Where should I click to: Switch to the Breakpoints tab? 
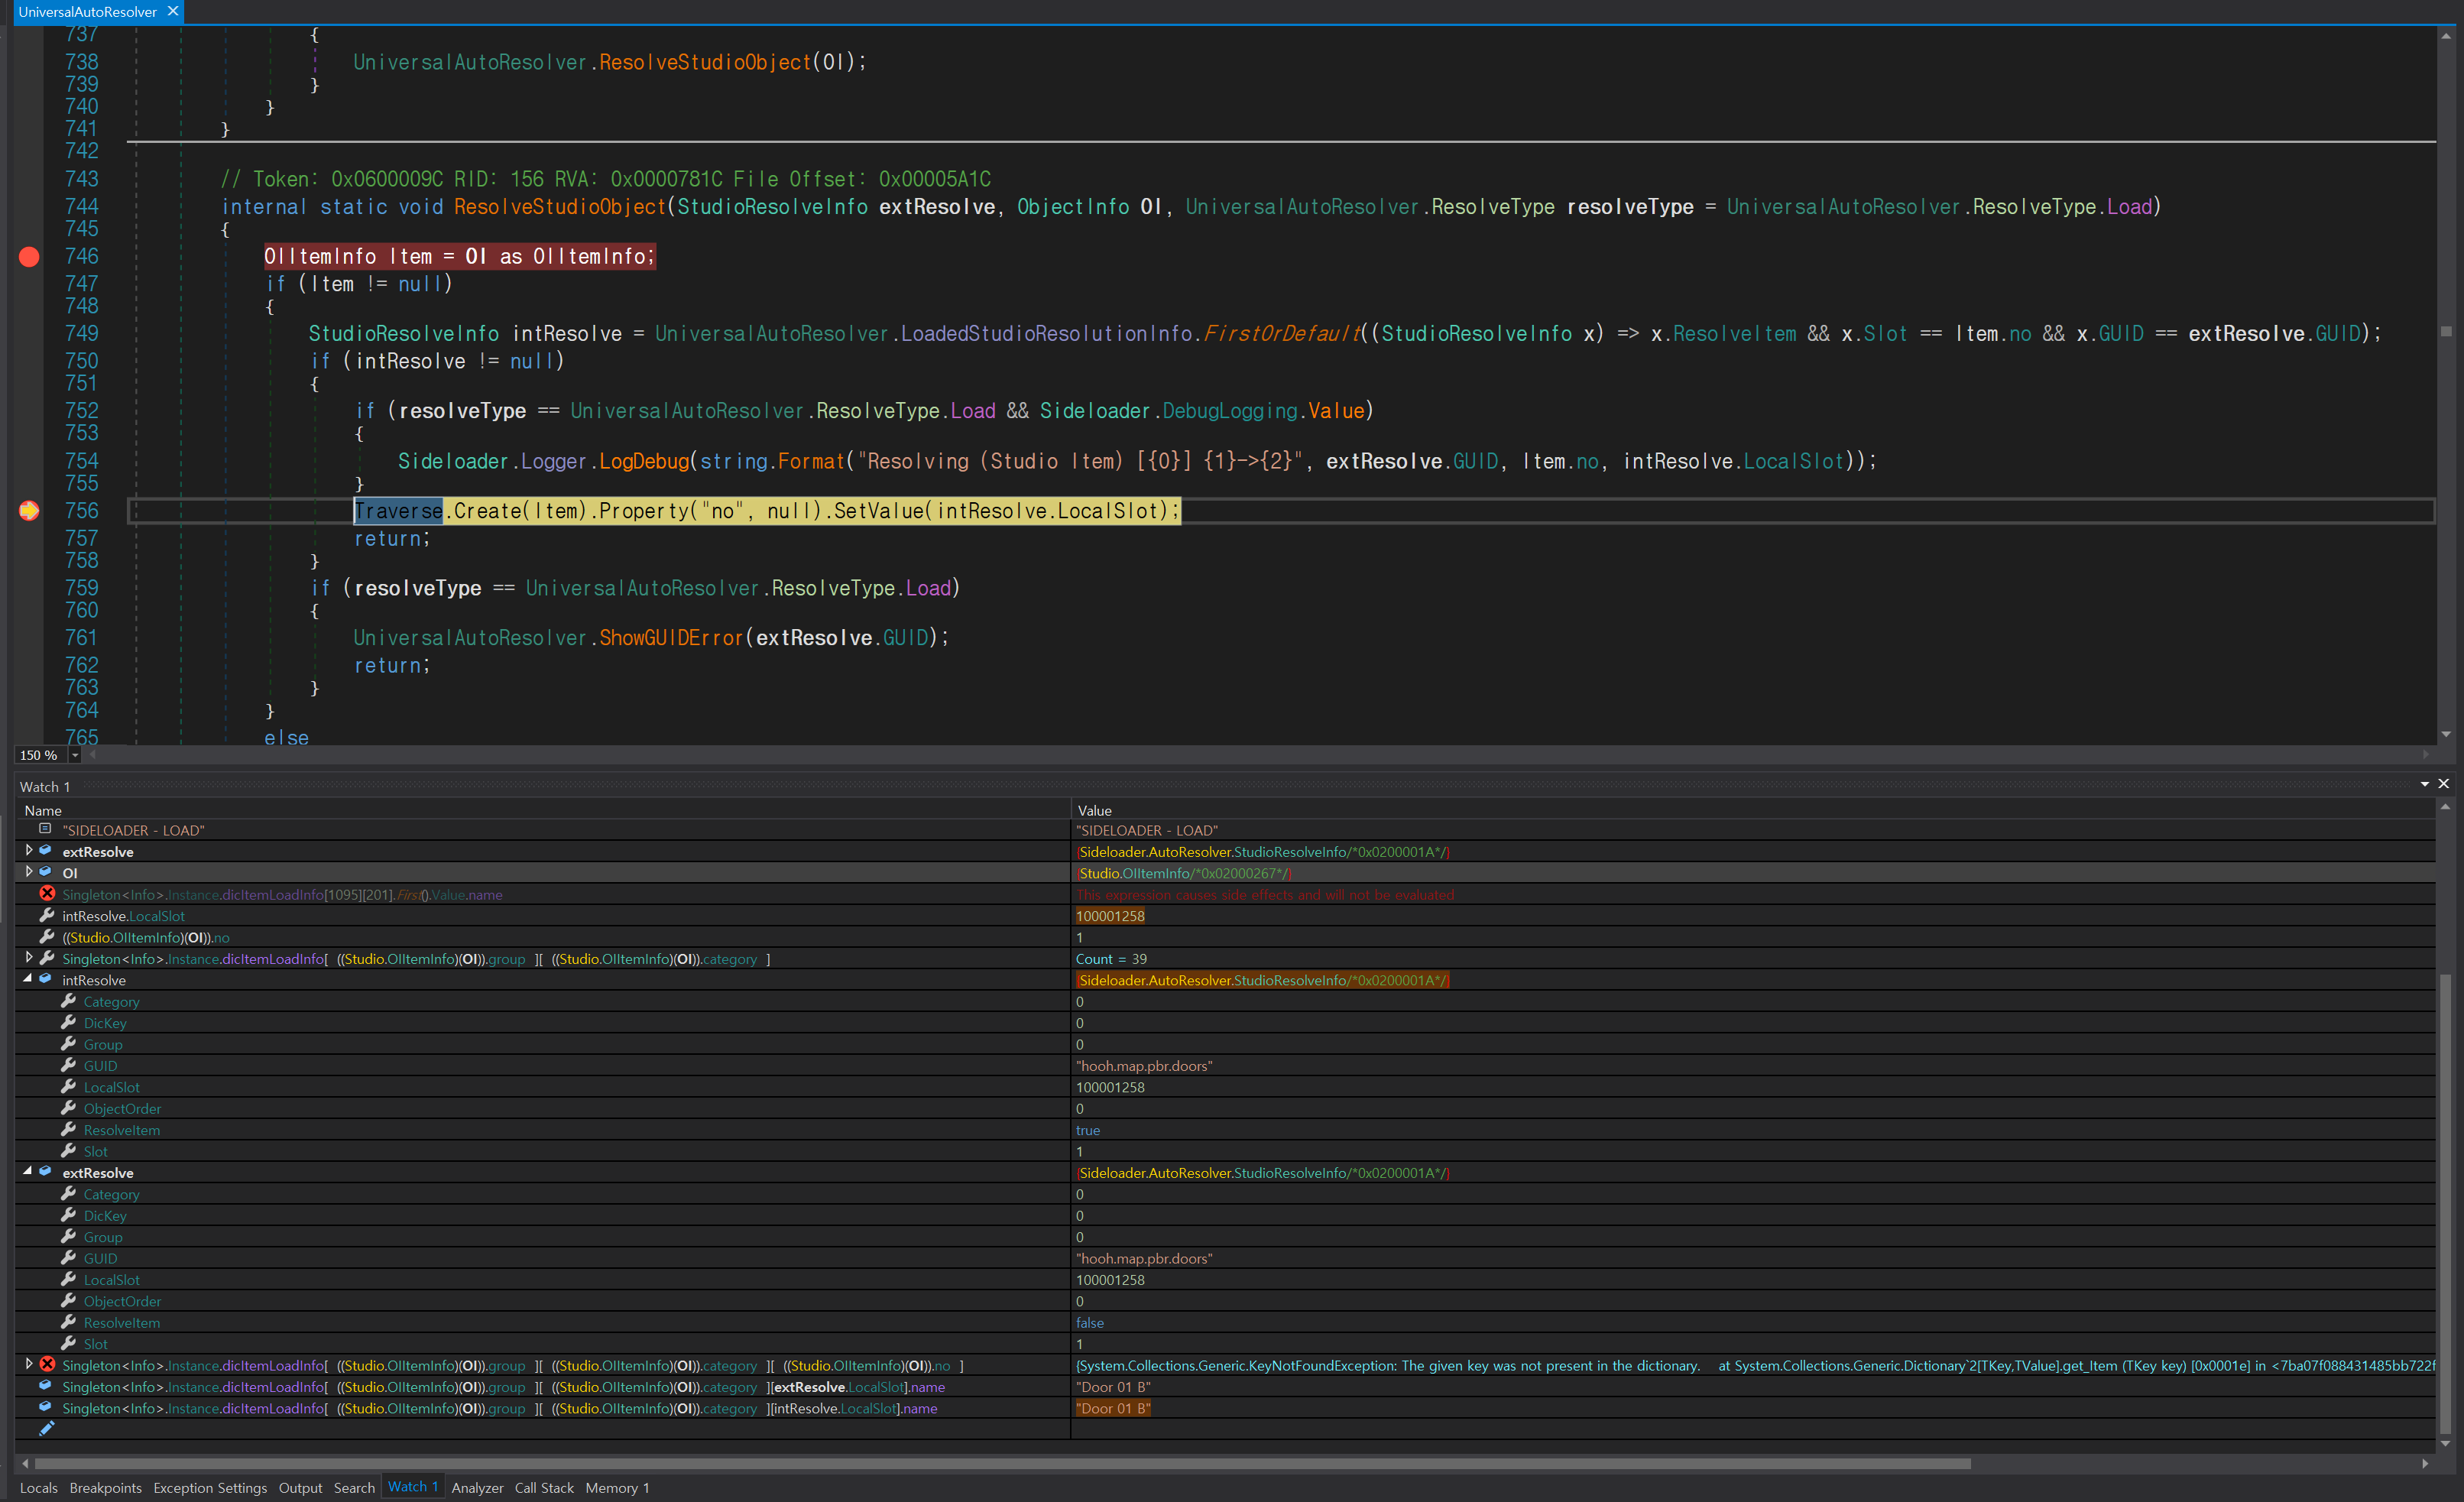(x=105, y=1488)
